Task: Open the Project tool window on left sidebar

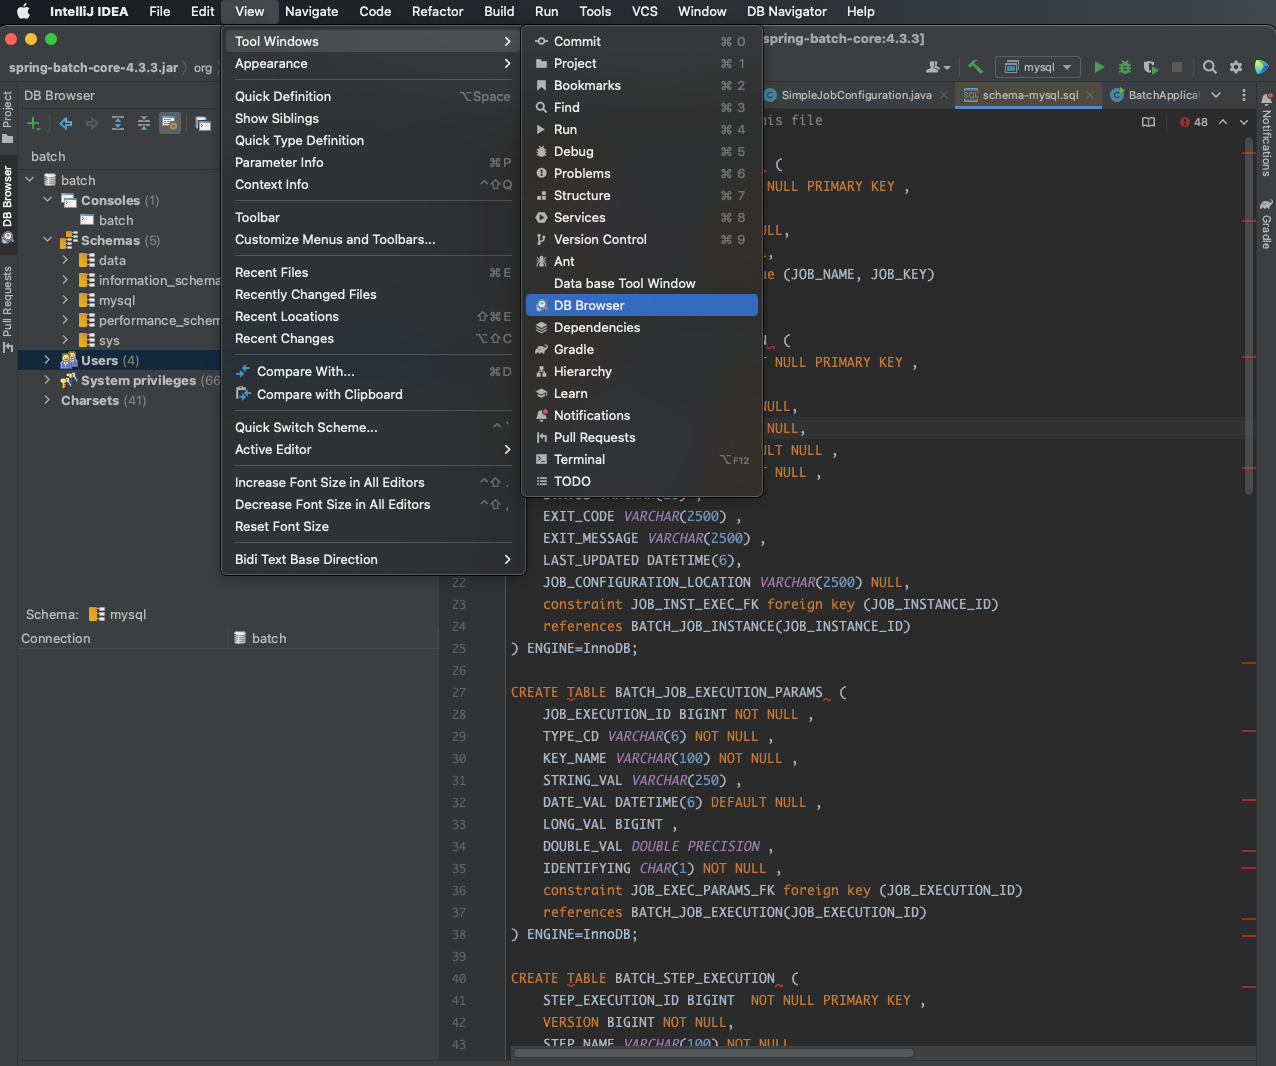Action: pyautogui.click(x=8, y=117)
